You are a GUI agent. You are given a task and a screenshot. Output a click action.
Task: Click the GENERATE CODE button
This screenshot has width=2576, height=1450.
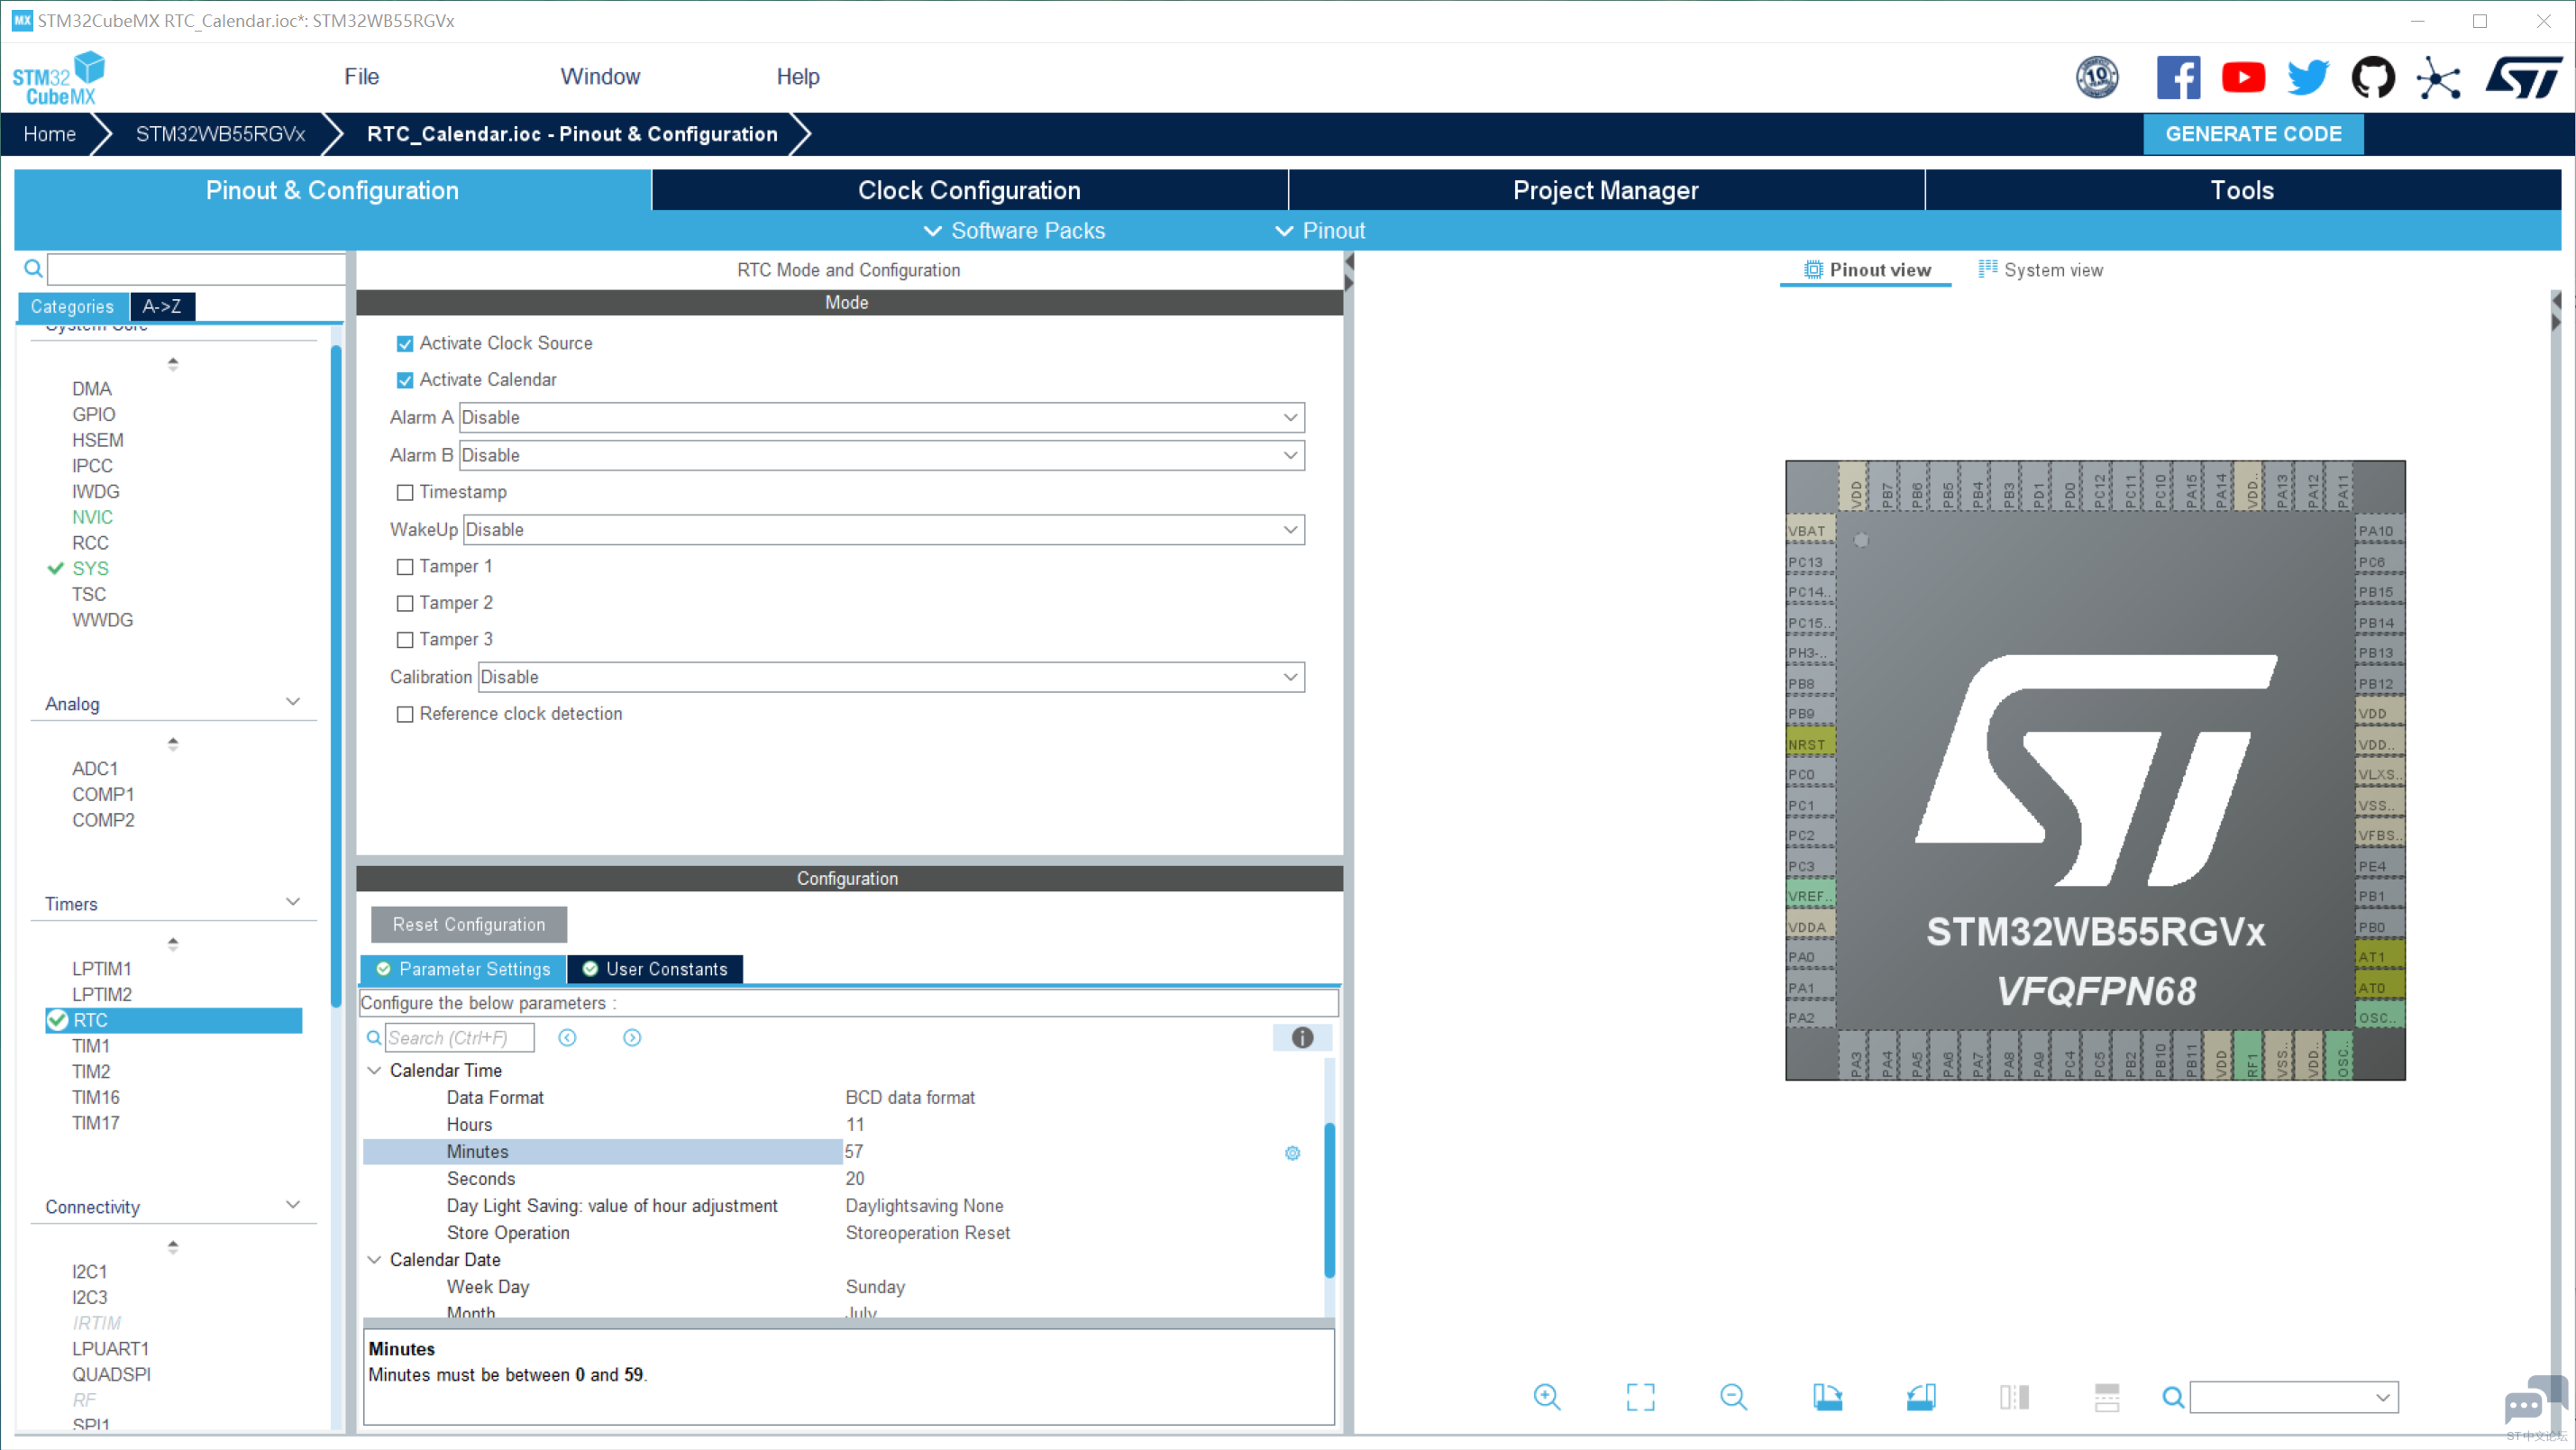tap(2253, 134)
